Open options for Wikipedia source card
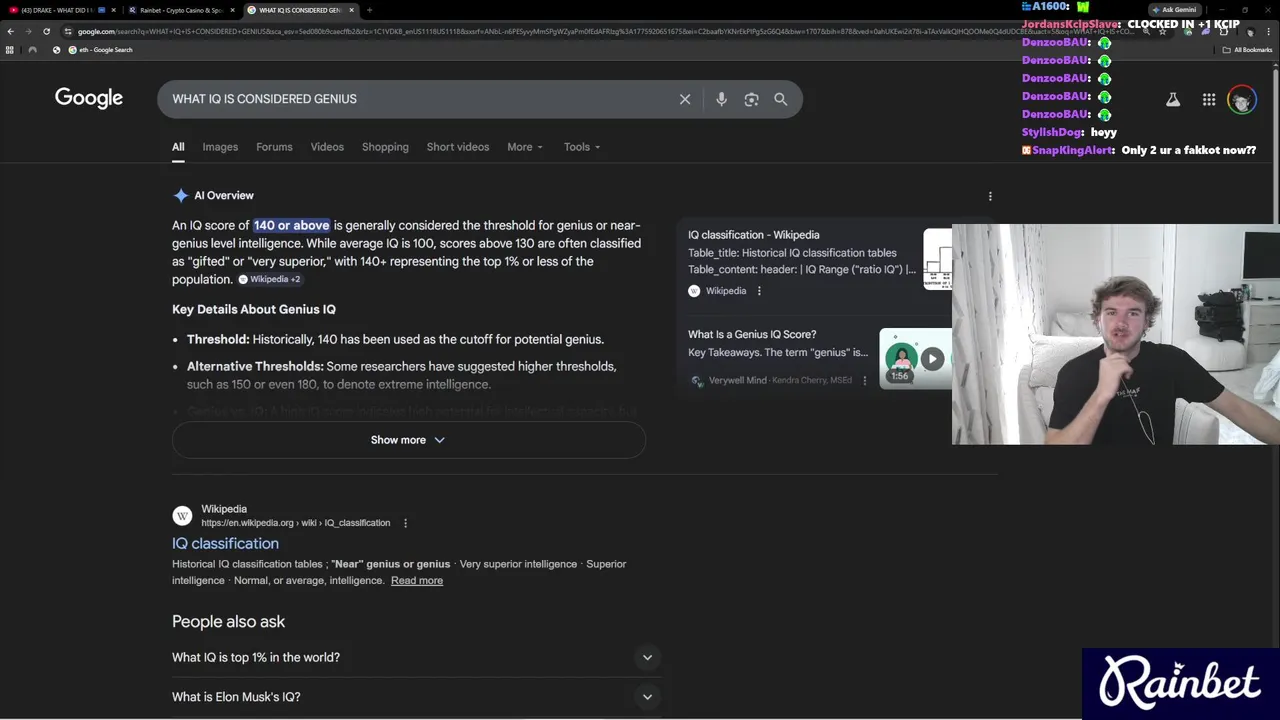The height and width of the screenshot is (720, 1280). coord(759,291)
